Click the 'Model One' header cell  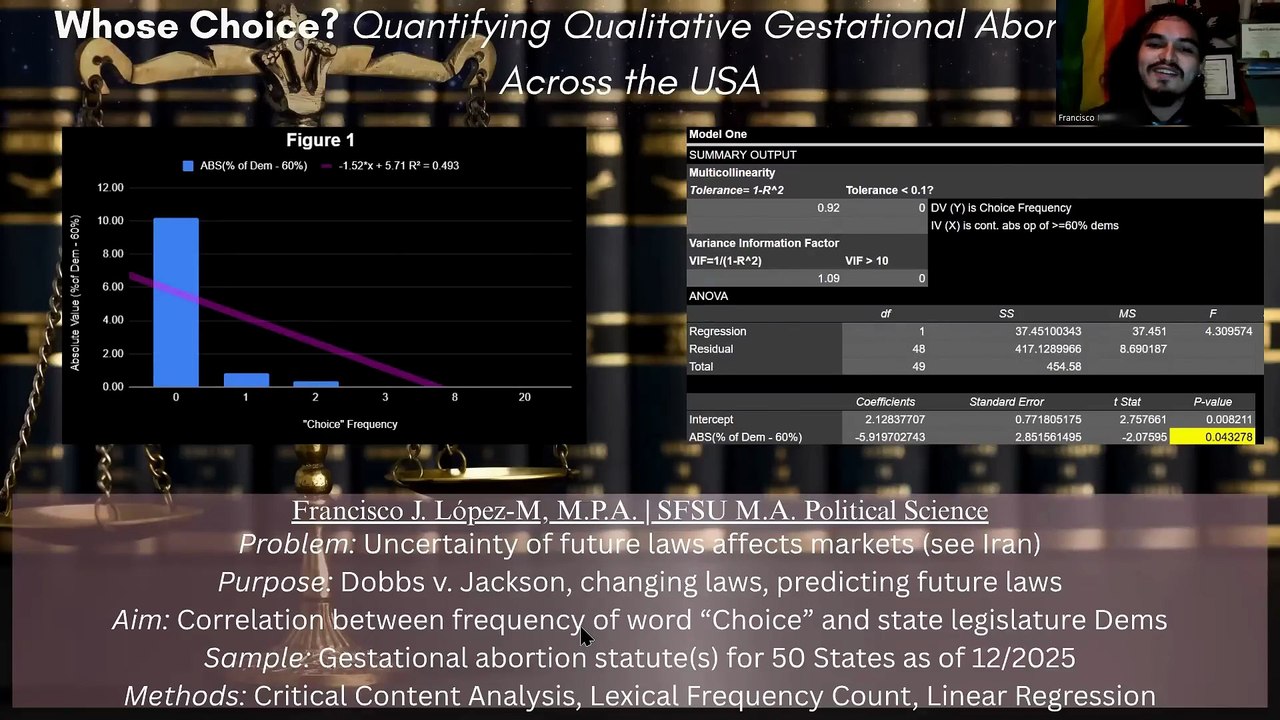(718, 134)
